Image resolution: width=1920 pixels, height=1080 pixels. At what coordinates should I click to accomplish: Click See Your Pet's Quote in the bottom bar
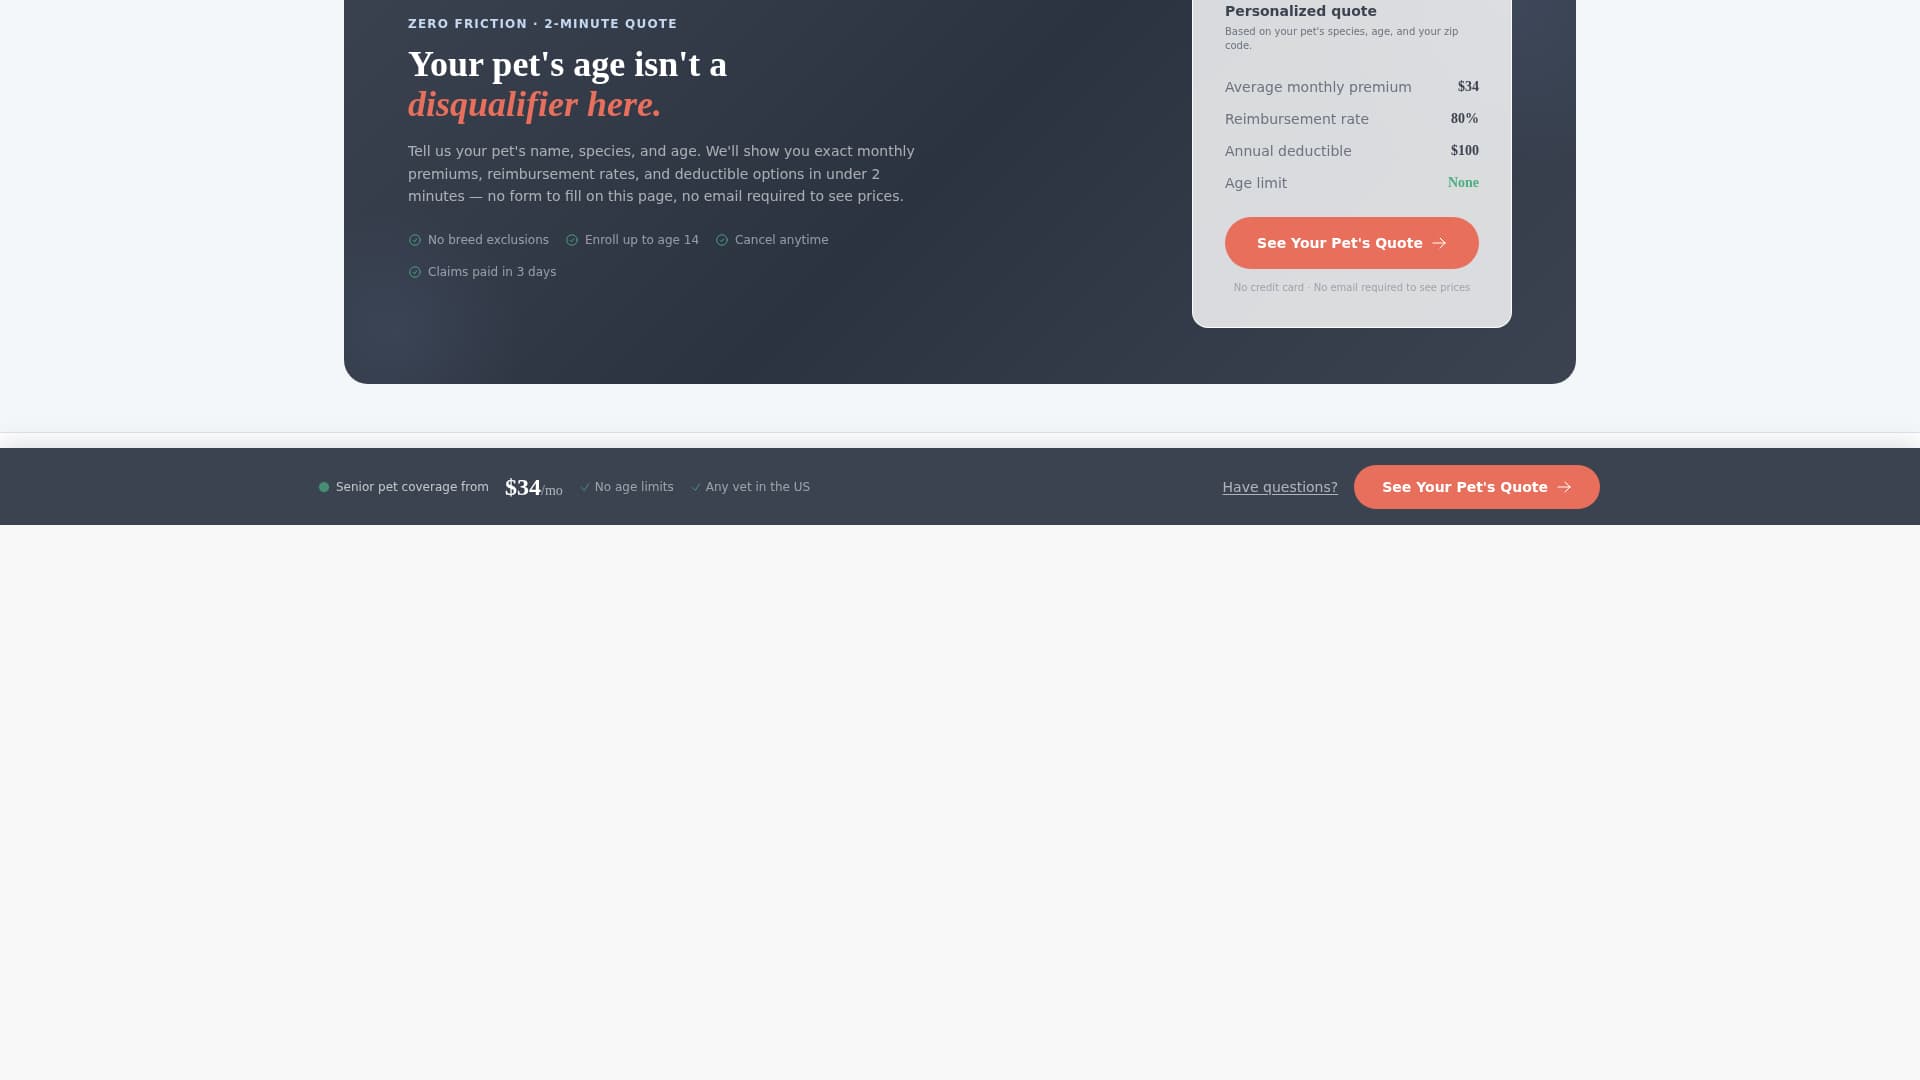(1476, 487)
